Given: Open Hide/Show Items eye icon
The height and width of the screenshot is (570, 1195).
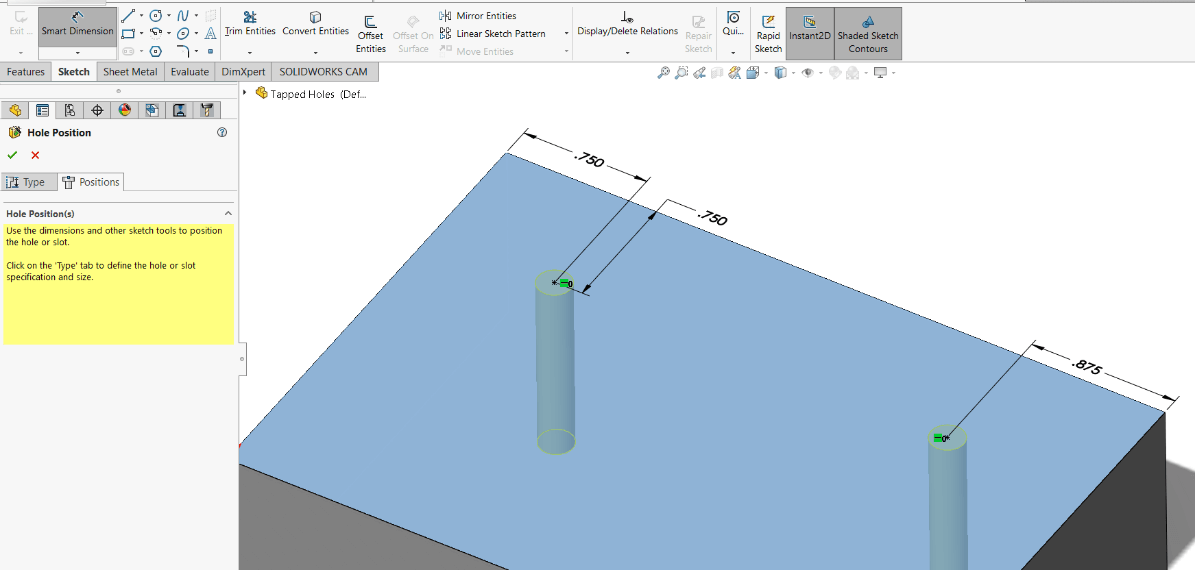Looking at the screenshot, I should click(806, 72).
